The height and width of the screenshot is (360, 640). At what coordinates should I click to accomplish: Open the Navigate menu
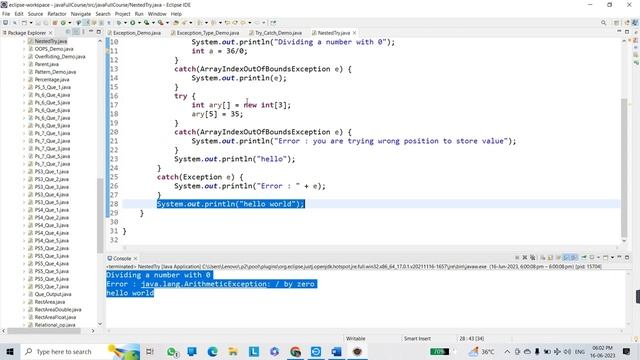[81, 14]
